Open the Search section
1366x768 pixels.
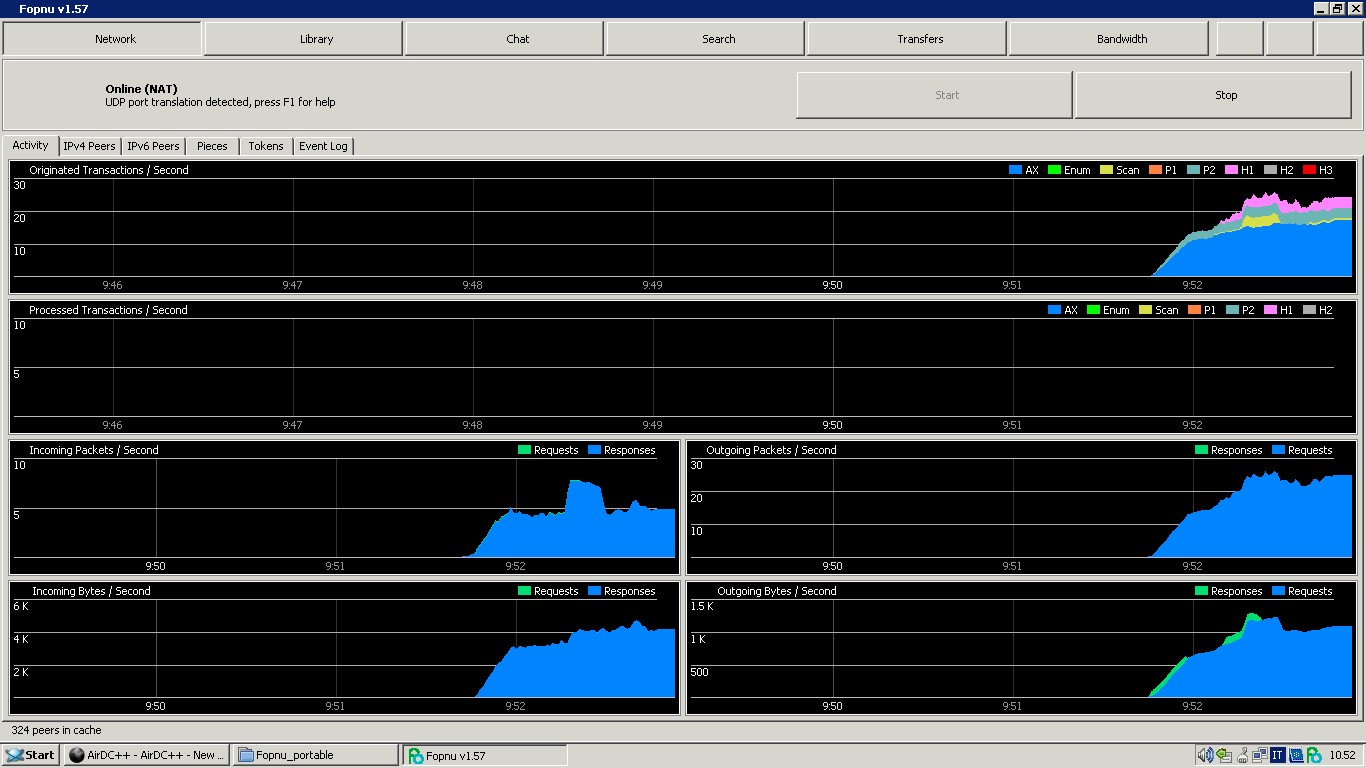706,39
